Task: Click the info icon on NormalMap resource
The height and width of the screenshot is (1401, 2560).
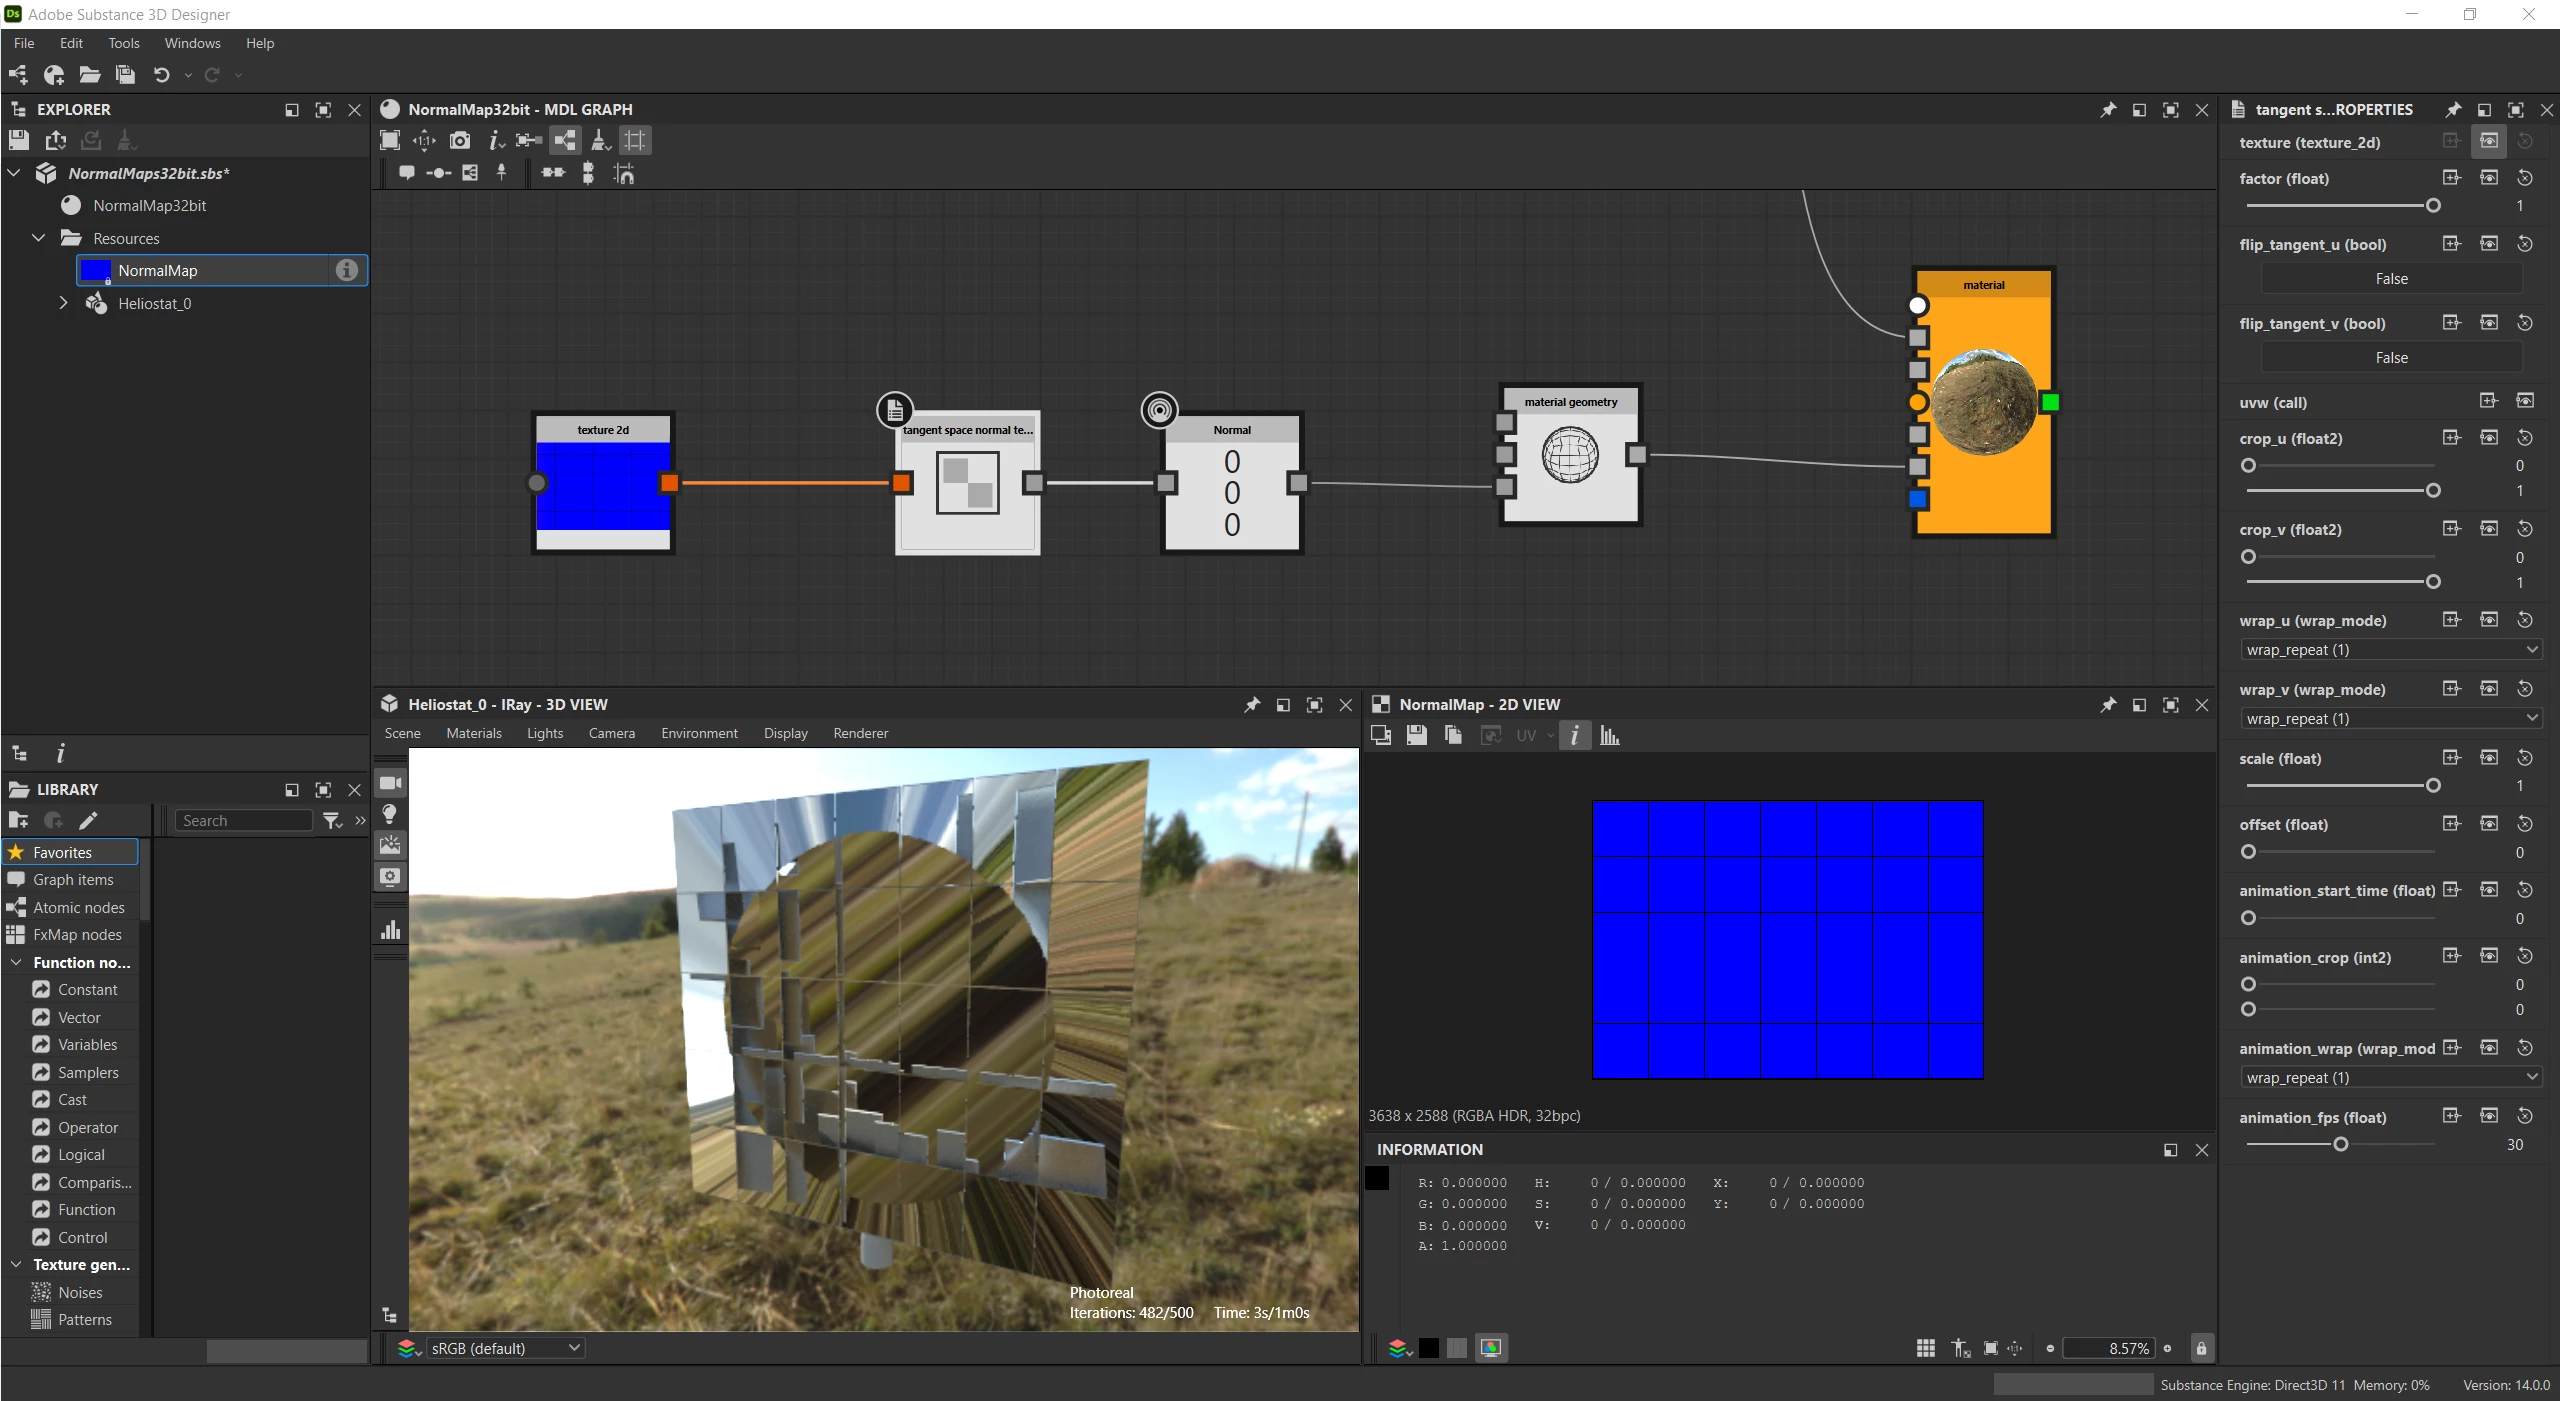Action: click(x=346, y=270)
